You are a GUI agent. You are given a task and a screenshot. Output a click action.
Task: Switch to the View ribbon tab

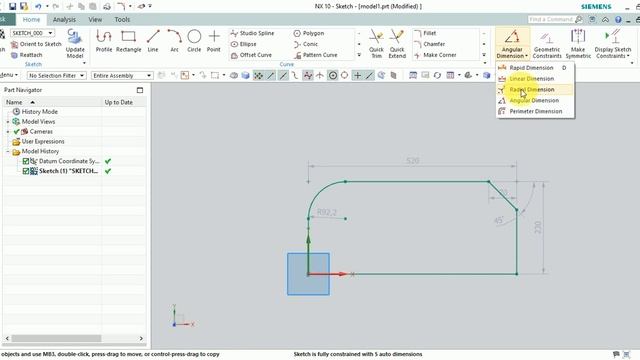coord(95,20)
